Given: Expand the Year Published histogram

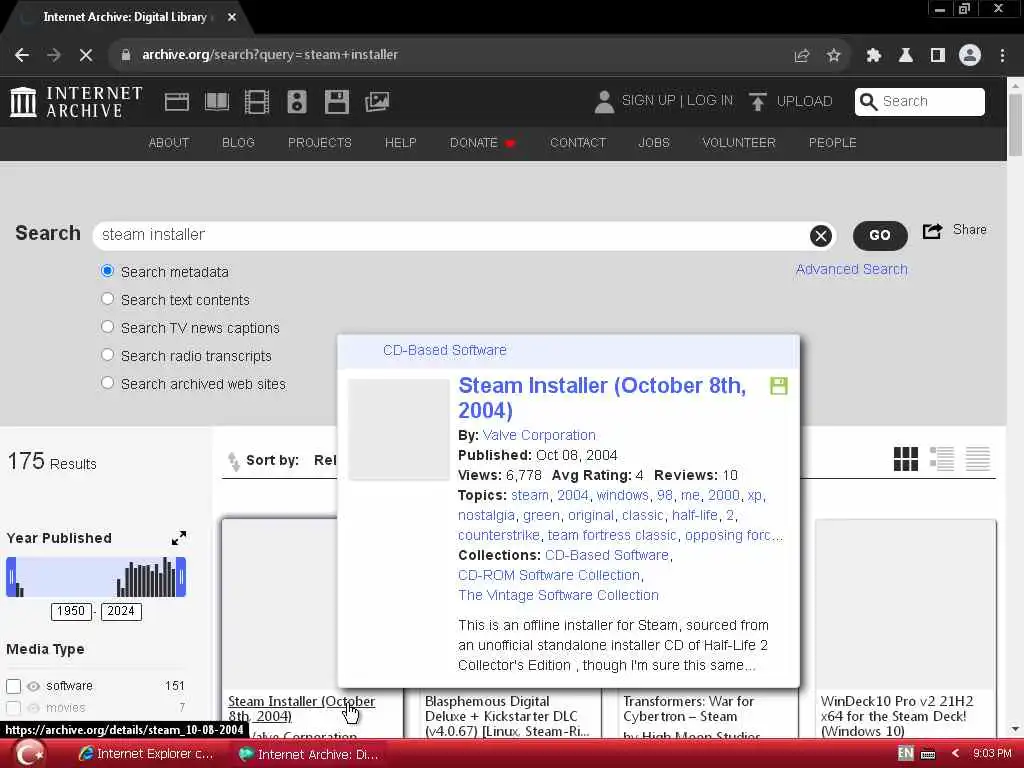Looking at the screenshot, I should 178,538.
